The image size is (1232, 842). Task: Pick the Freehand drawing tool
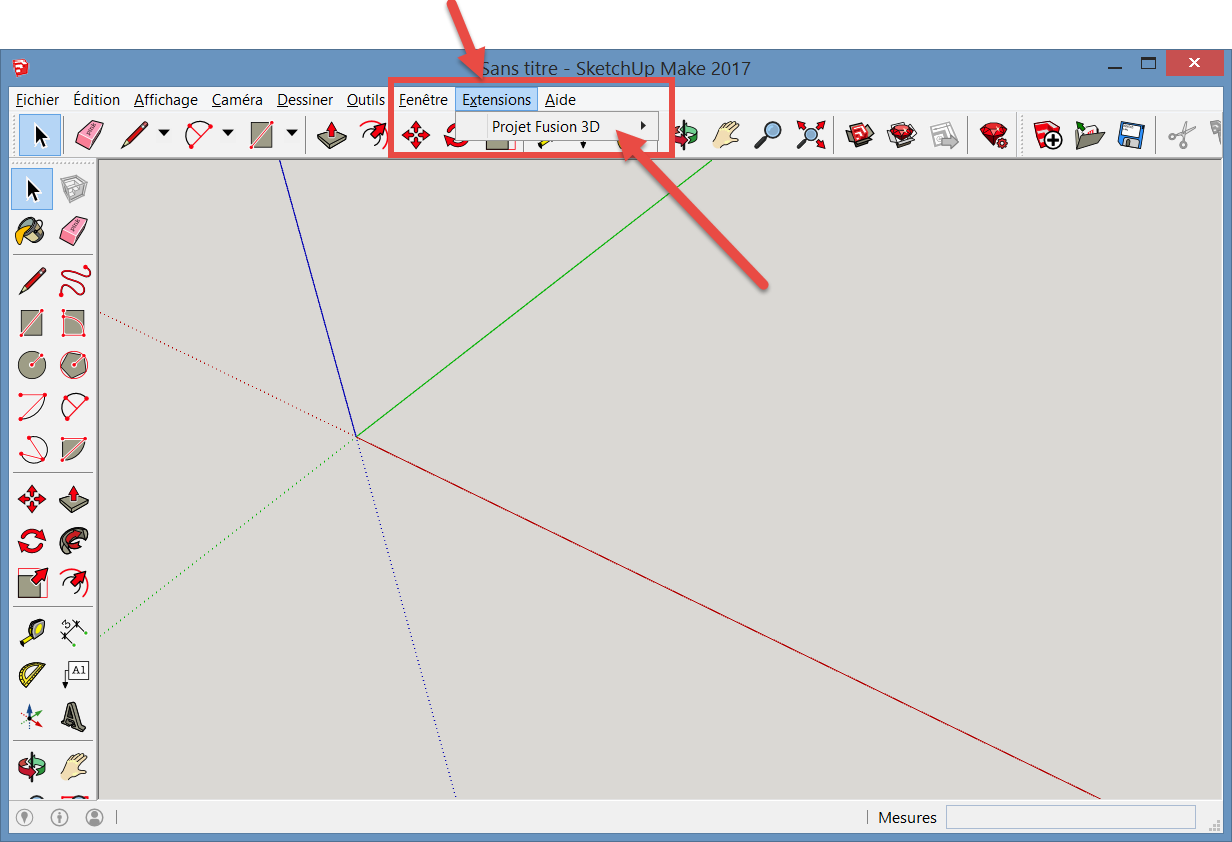point(74,281)
